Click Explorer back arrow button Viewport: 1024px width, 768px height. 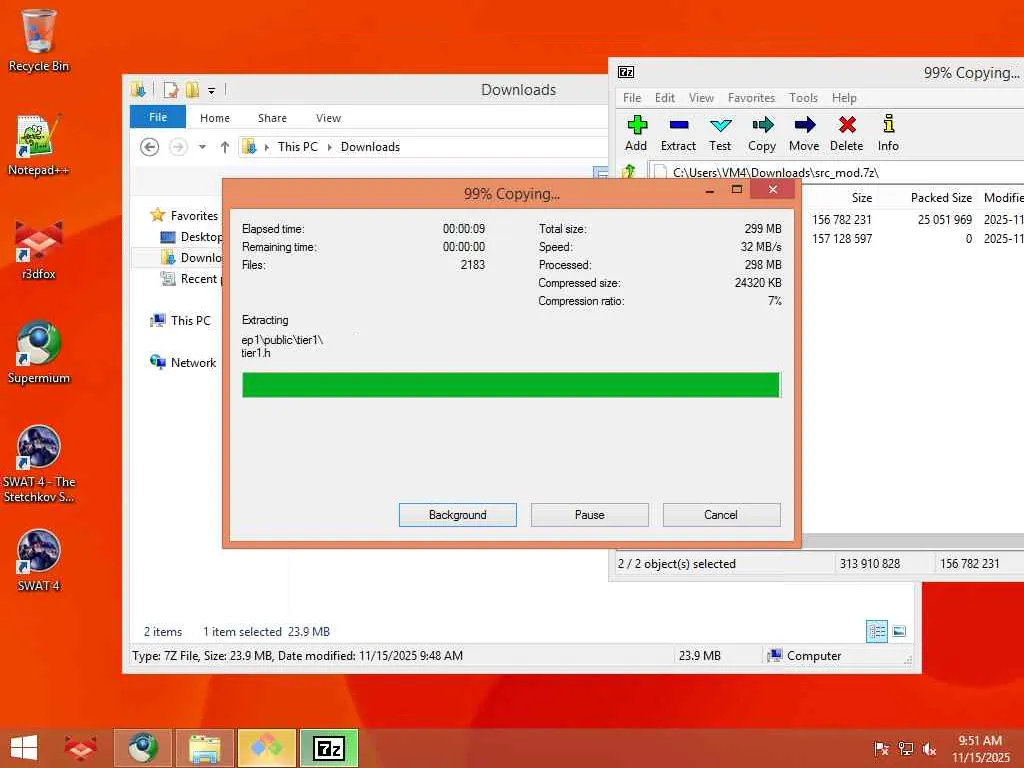tap(150, 147)
